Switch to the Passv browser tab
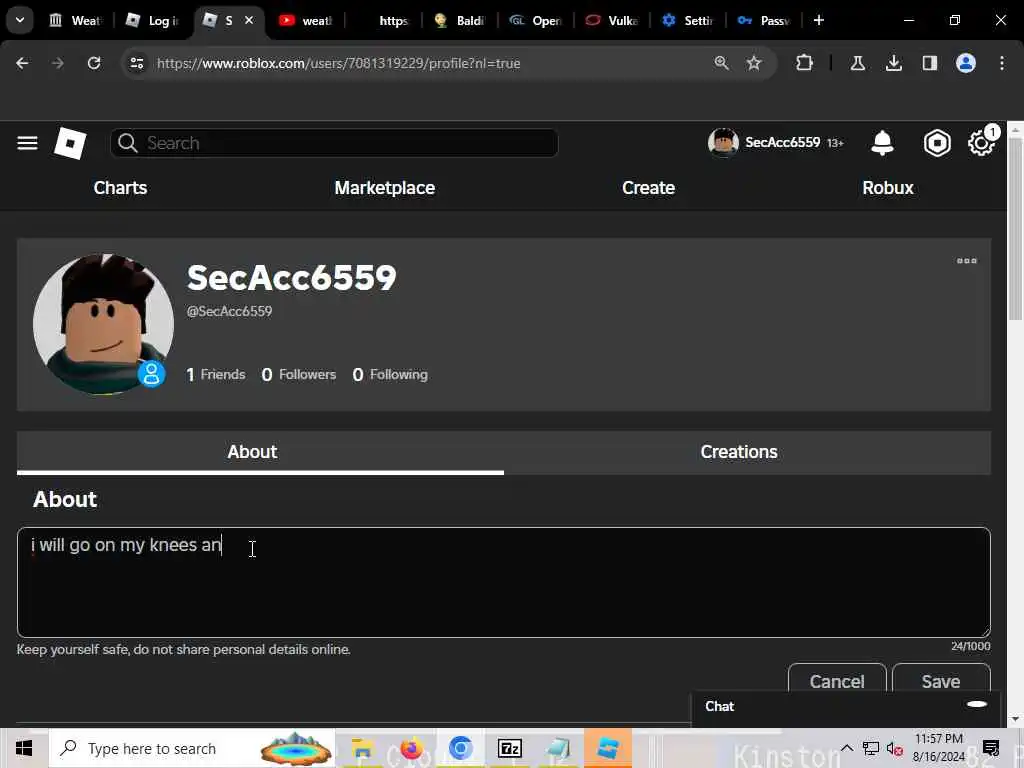 764,21
